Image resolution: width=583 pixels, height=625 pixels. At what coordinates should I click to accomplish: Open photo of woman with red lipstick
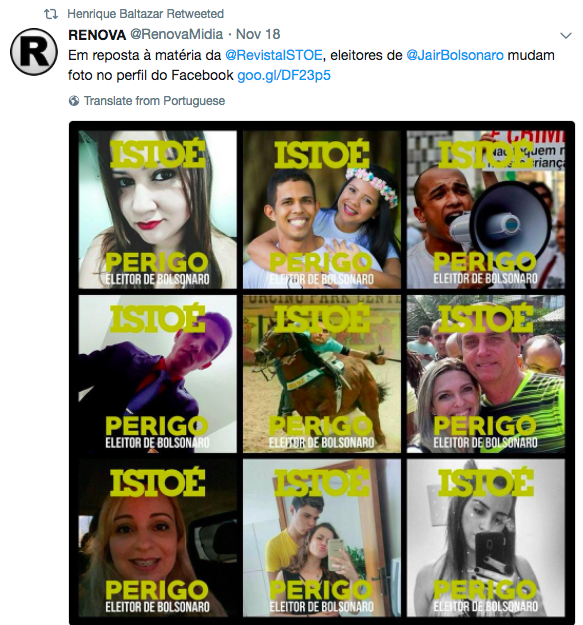[x=157, y=210]
